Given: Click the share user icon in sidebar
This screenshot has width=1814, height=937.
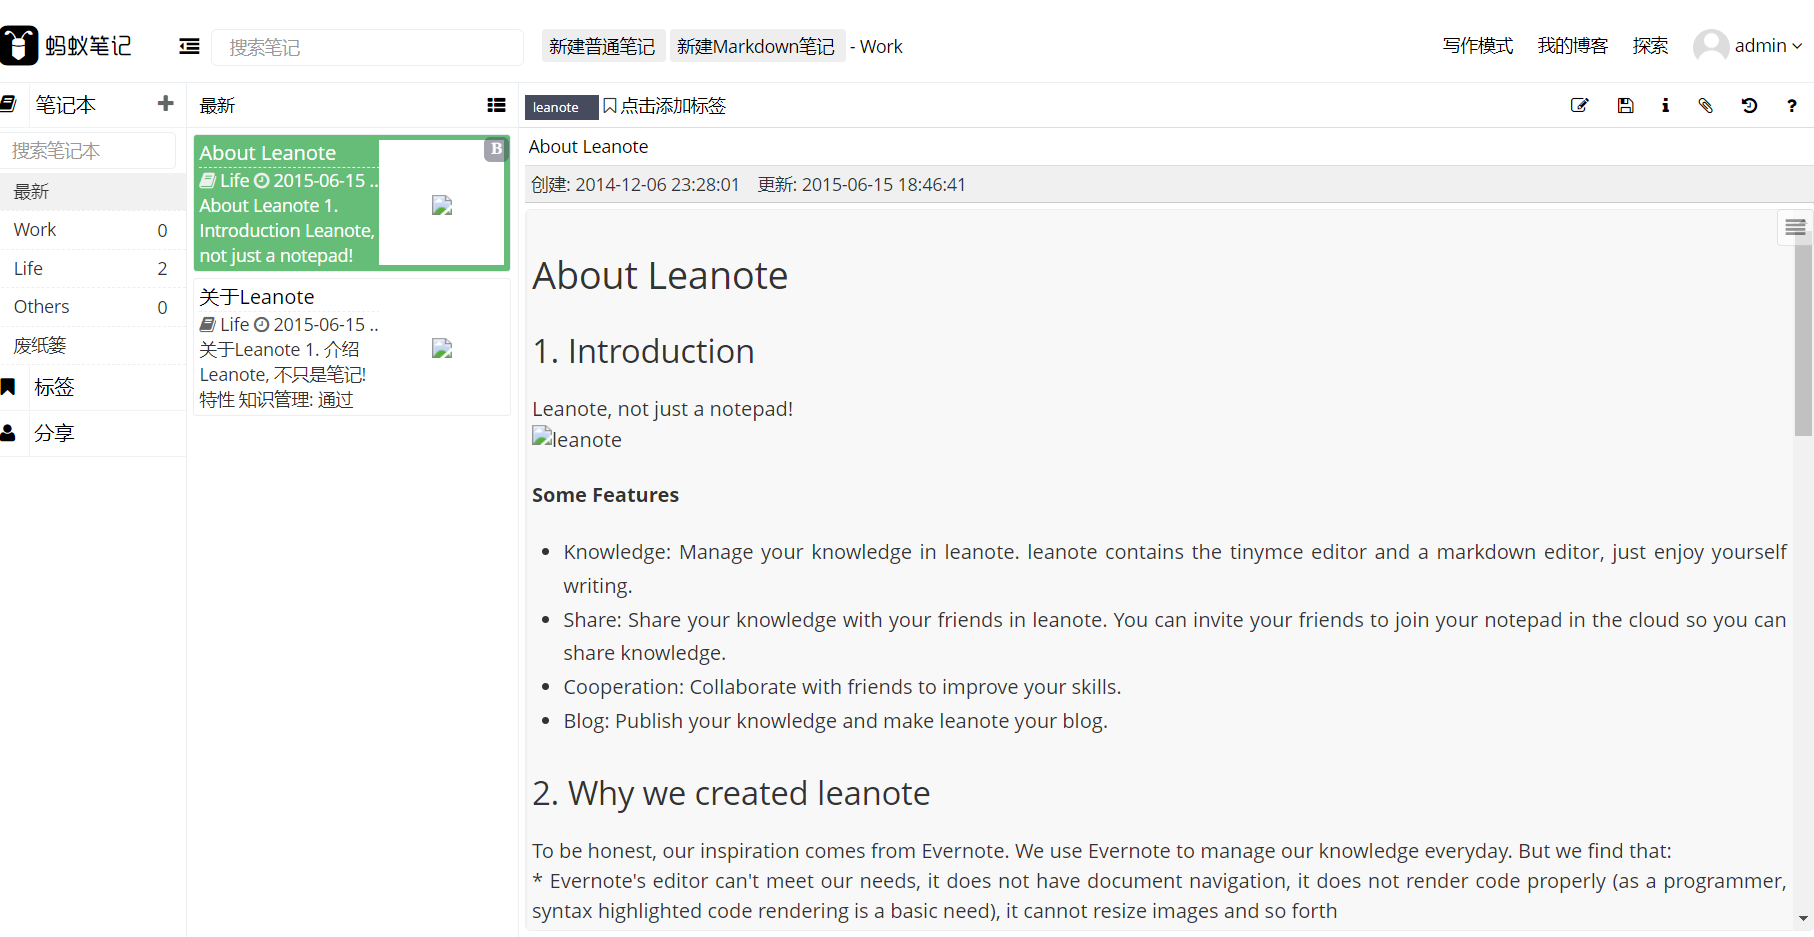Looking at the screenshot, I should 8,433.
